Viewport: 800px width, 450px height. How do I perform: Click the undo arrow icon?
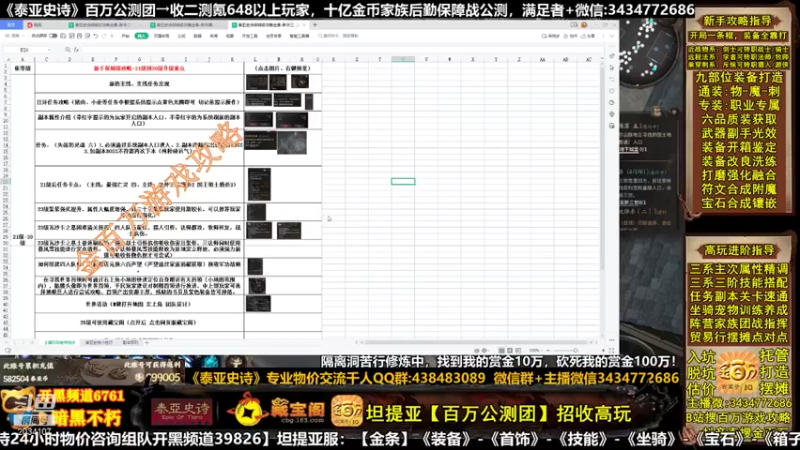[x=95, y=36]
